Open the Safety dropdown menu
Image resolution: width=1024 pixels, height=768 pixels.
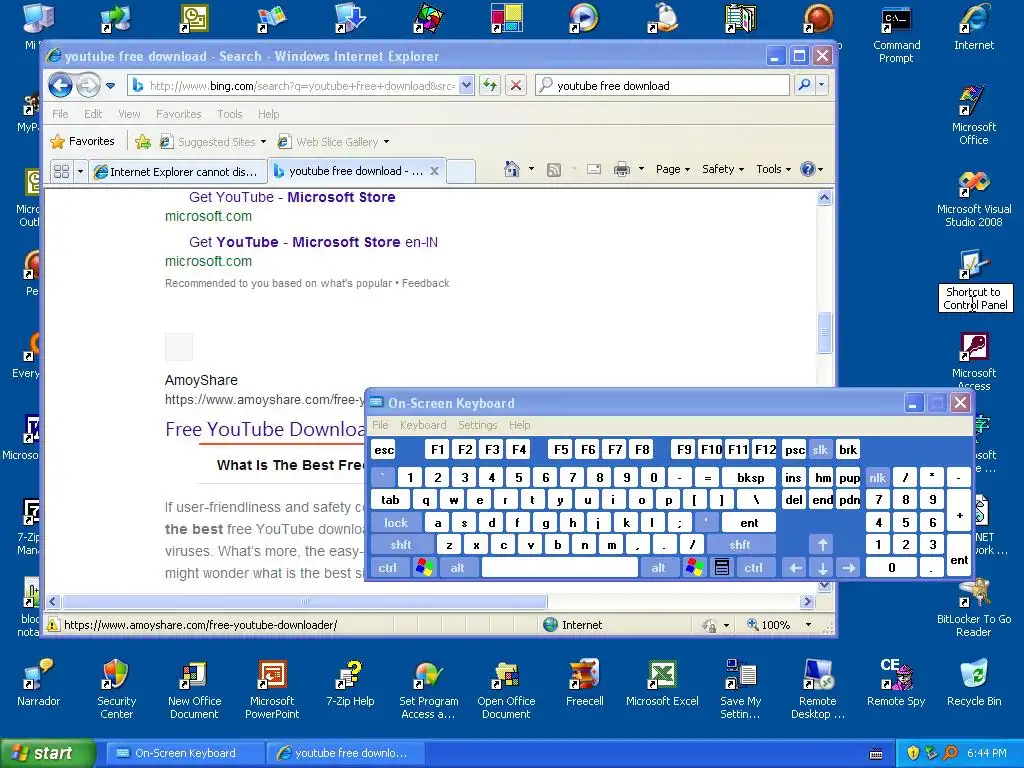click(x=723, y=169)
